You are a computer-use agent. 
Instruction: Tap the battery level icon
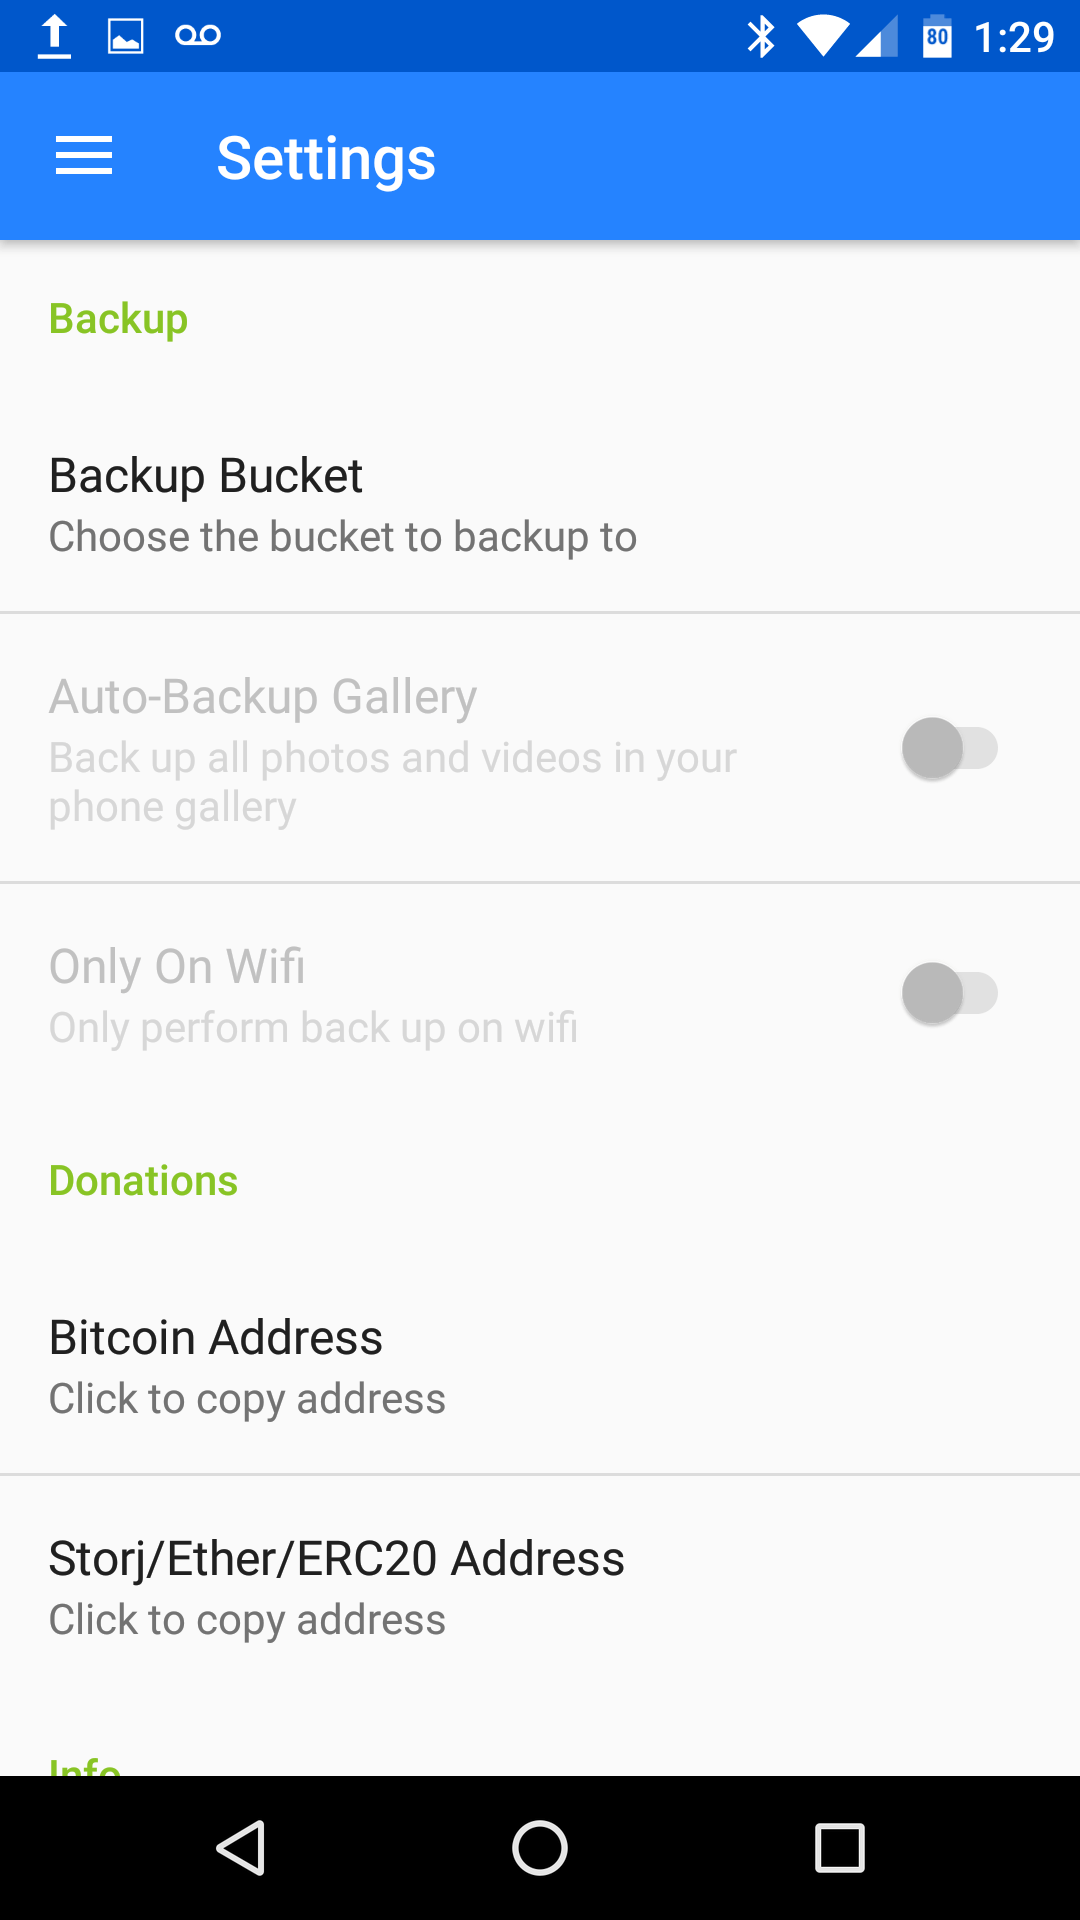[x=937, y=37]
